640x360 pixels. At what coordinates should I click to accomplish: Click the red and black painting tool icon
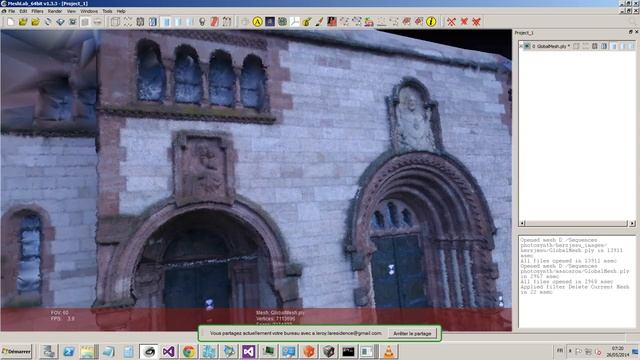[332, 21]
